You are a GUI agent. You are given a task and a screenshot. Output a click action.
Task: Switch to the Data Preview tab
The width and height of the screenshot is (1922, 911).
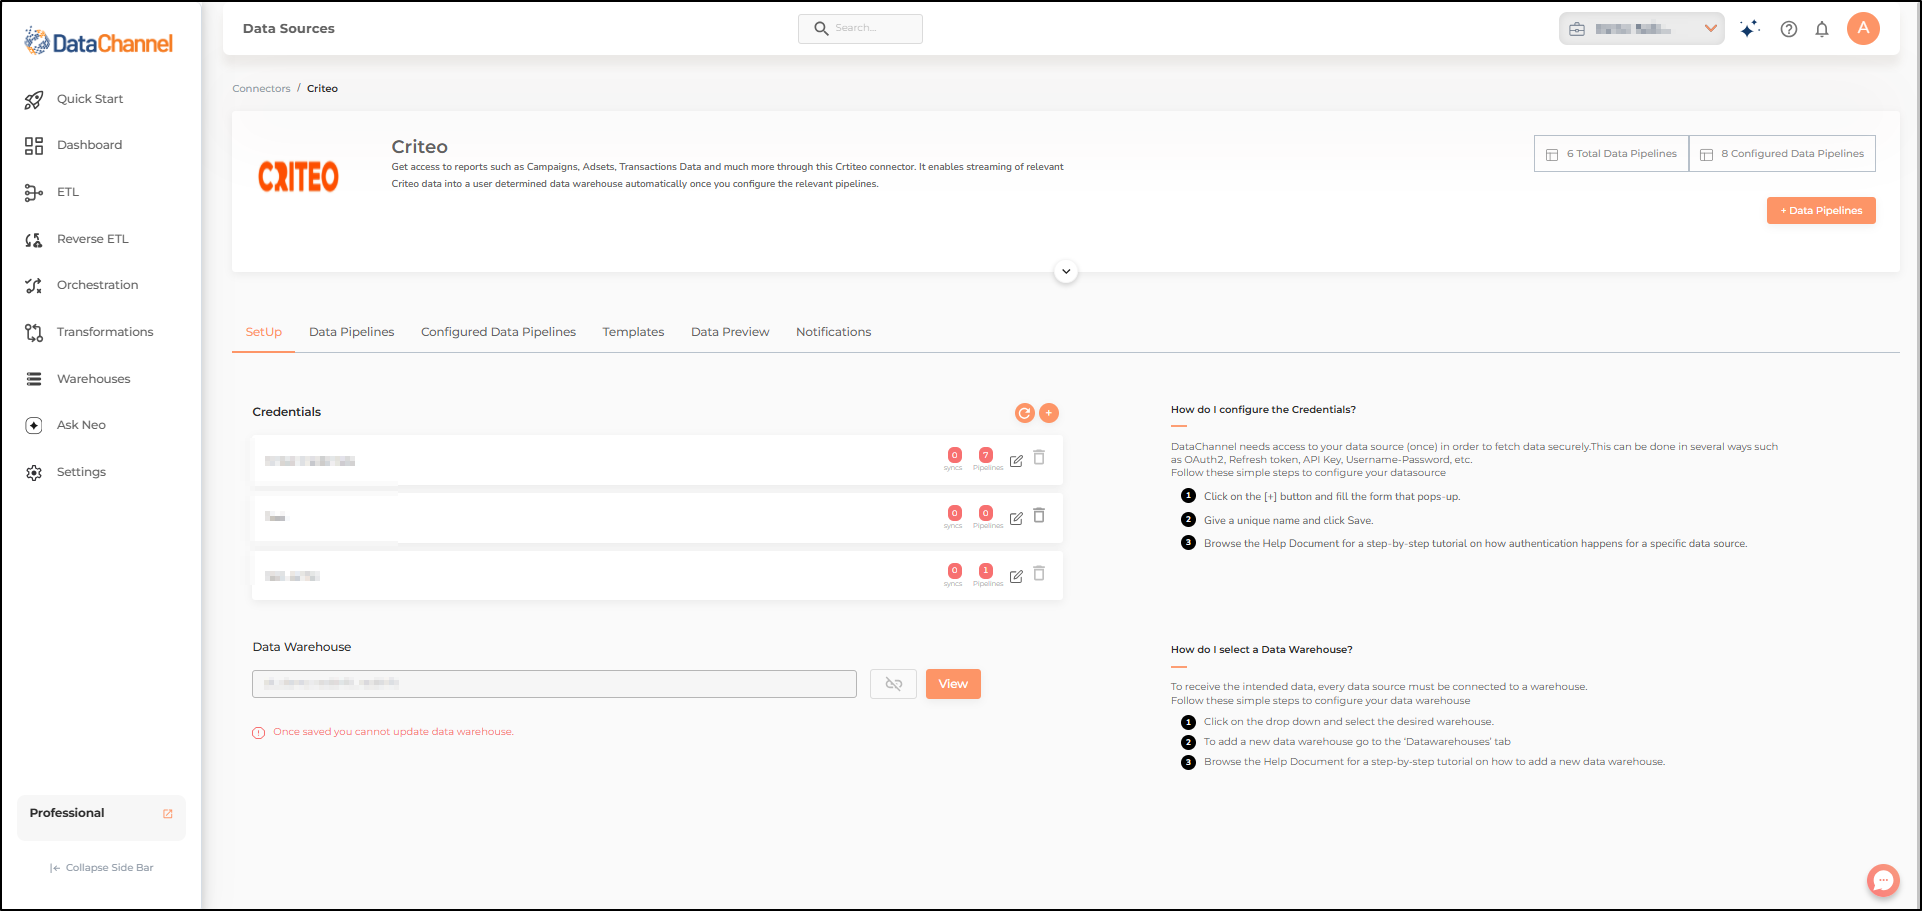click(x=730, y=332)
